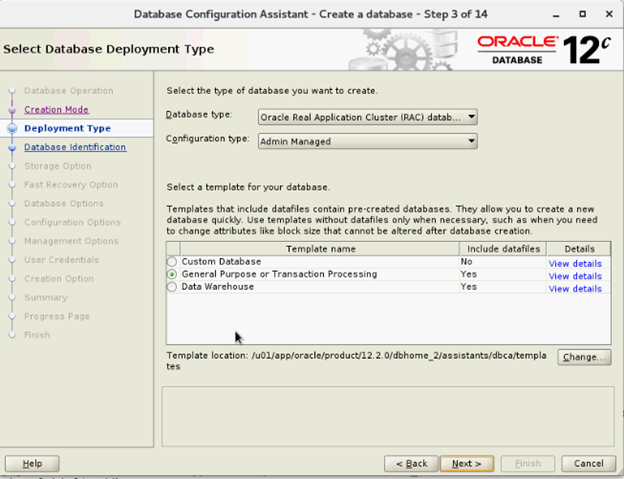
Task: Click the Include datafiles column header
Action: tap(503, 249)
